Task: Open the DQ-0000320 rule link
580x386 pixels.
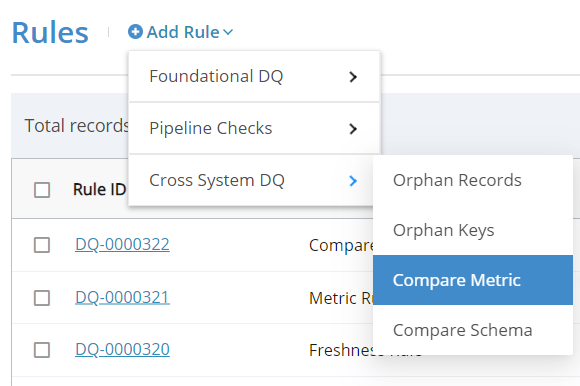Action: click(x=122, y=350)
